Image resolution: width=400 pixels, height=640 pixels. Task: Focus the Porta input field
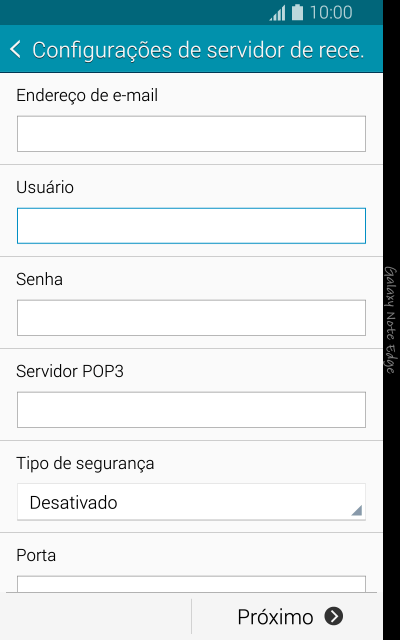(191, 584)
